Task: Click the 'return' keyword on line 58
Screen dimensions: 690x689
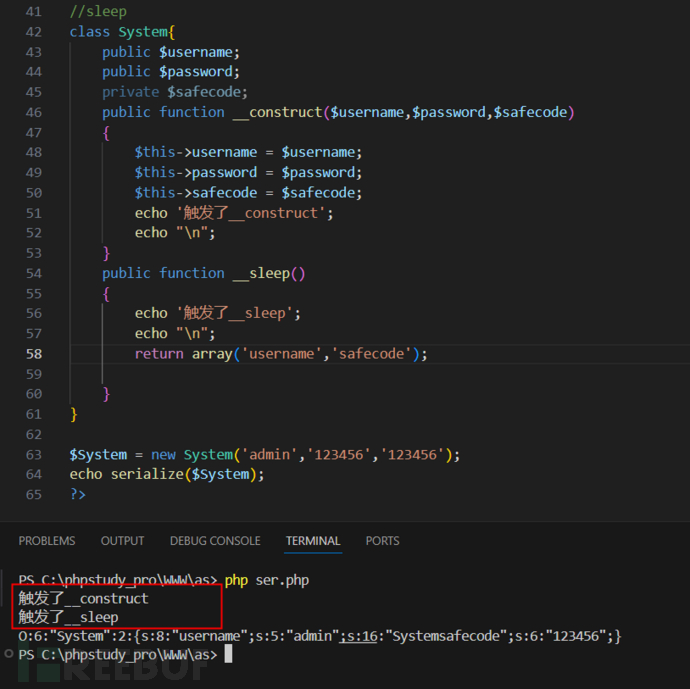Action: click(x=159, y=353)
